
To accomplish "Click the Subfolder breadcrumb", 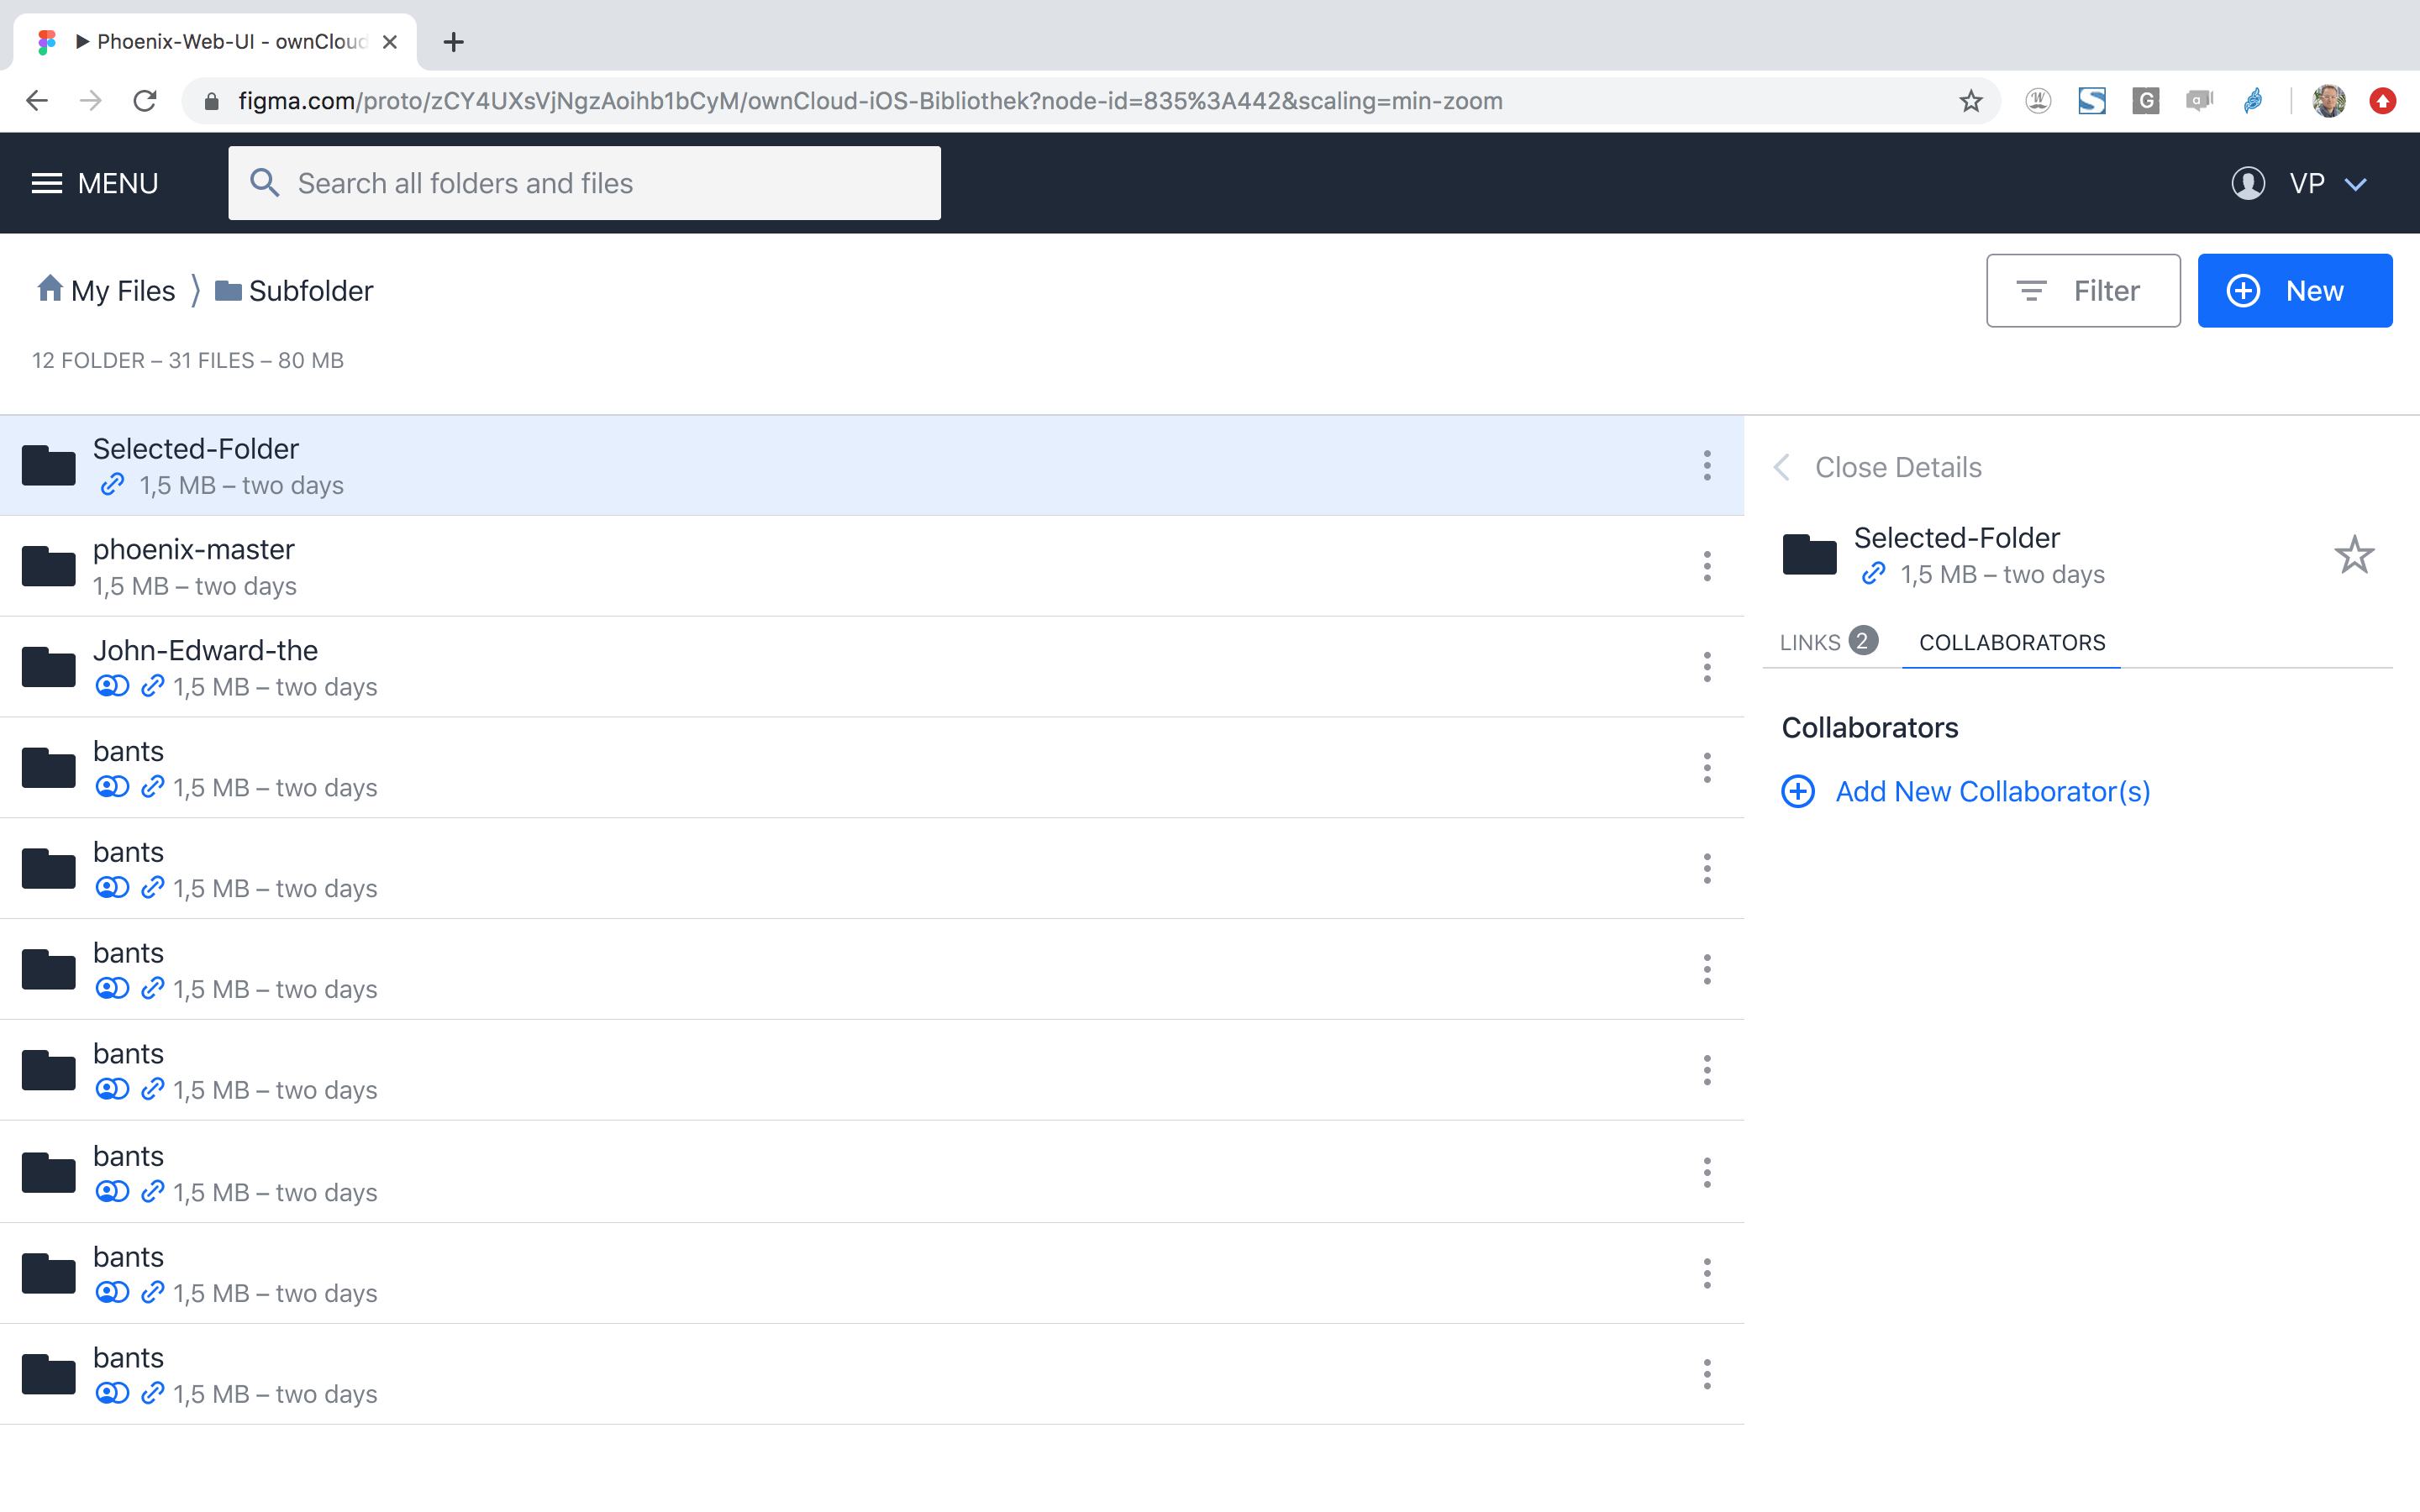I will 294,290.
